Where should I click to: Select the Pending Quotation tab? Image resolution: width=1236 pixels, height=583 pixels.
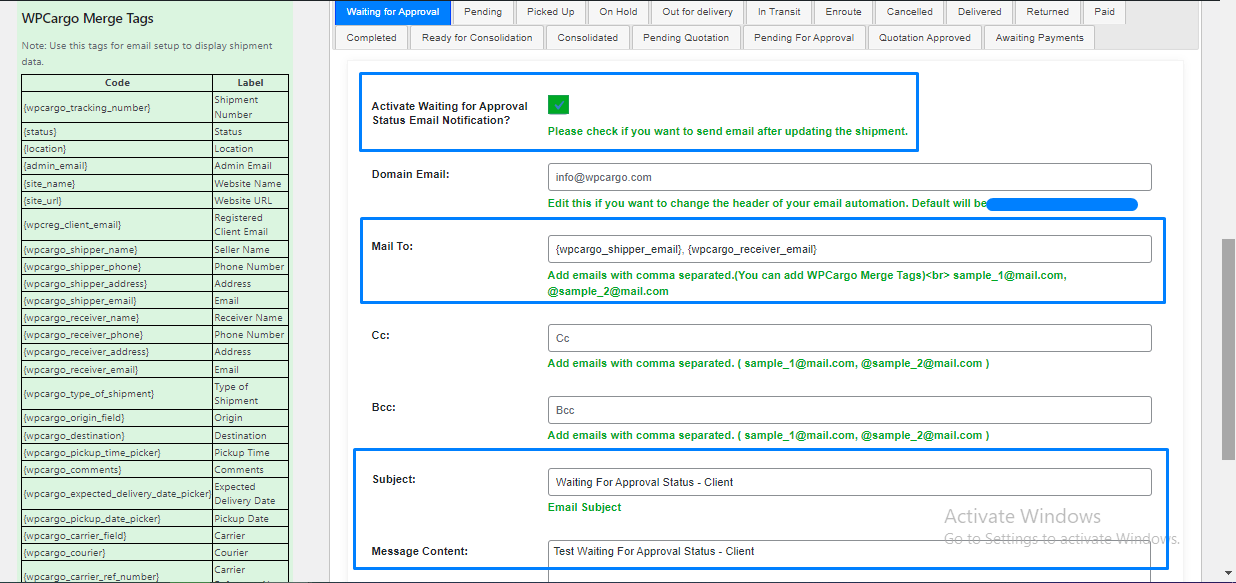pos(685,38)
